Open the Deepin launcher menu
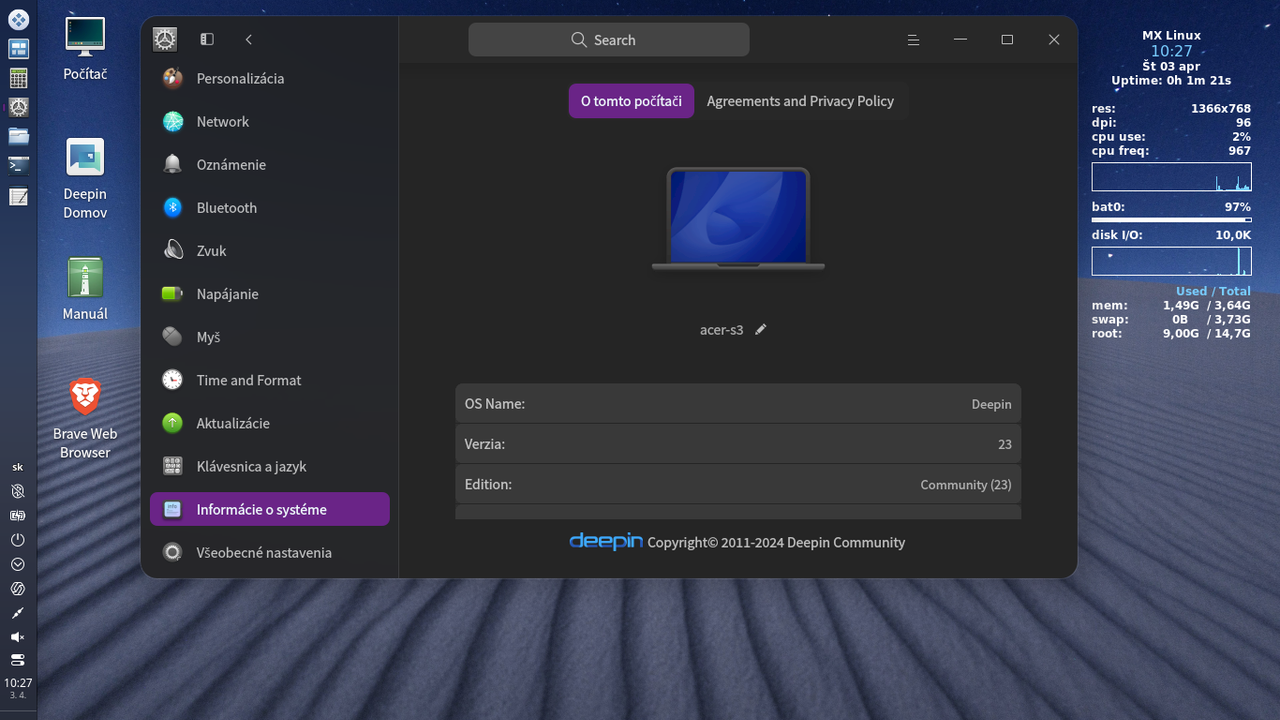The width and height of the screenshot is (1280, 720). coord(18,19)
